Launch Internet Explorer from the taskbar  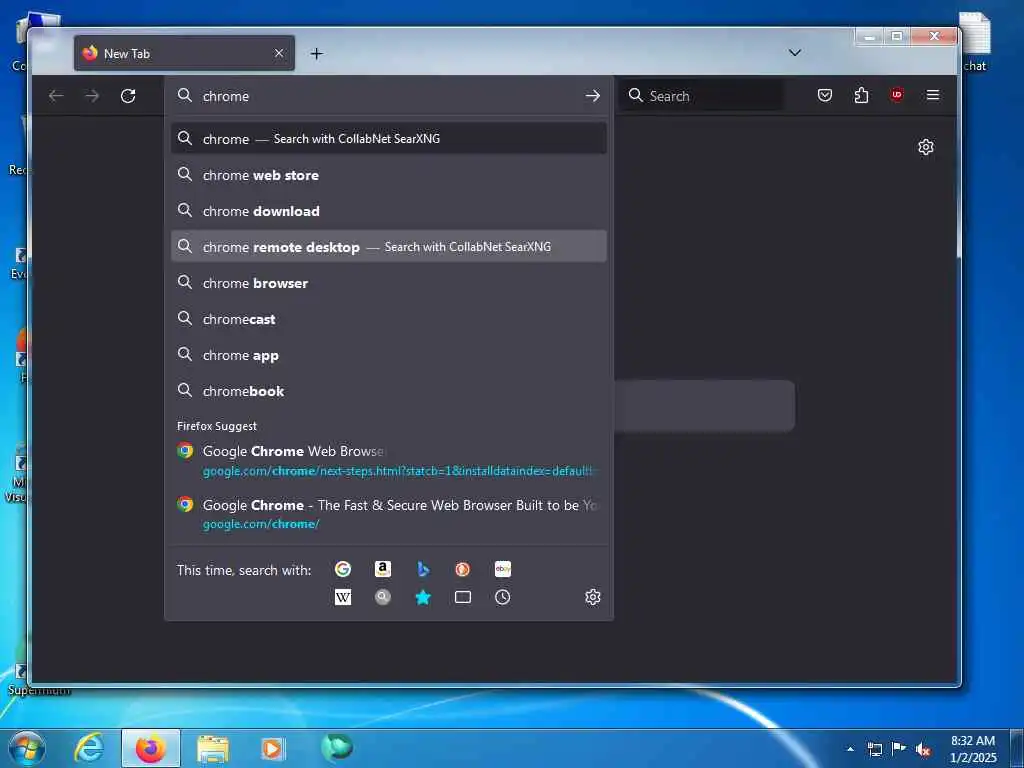tap(89, 748)
